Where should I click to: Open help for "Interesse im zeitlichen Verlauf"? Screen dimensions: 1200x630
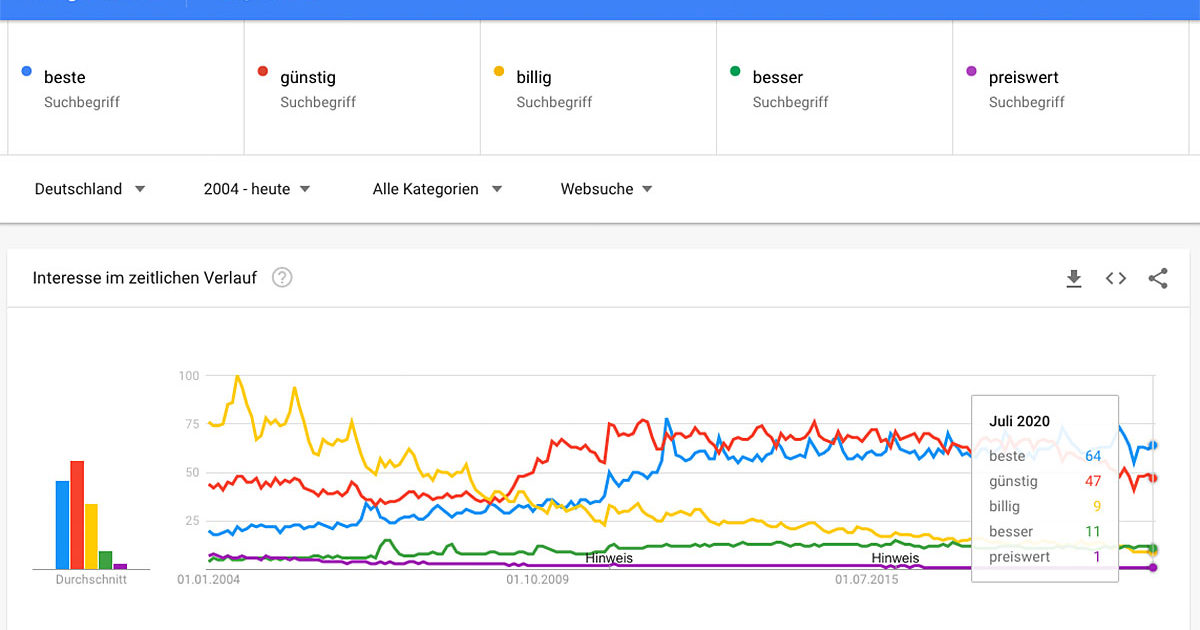point(281,278)
